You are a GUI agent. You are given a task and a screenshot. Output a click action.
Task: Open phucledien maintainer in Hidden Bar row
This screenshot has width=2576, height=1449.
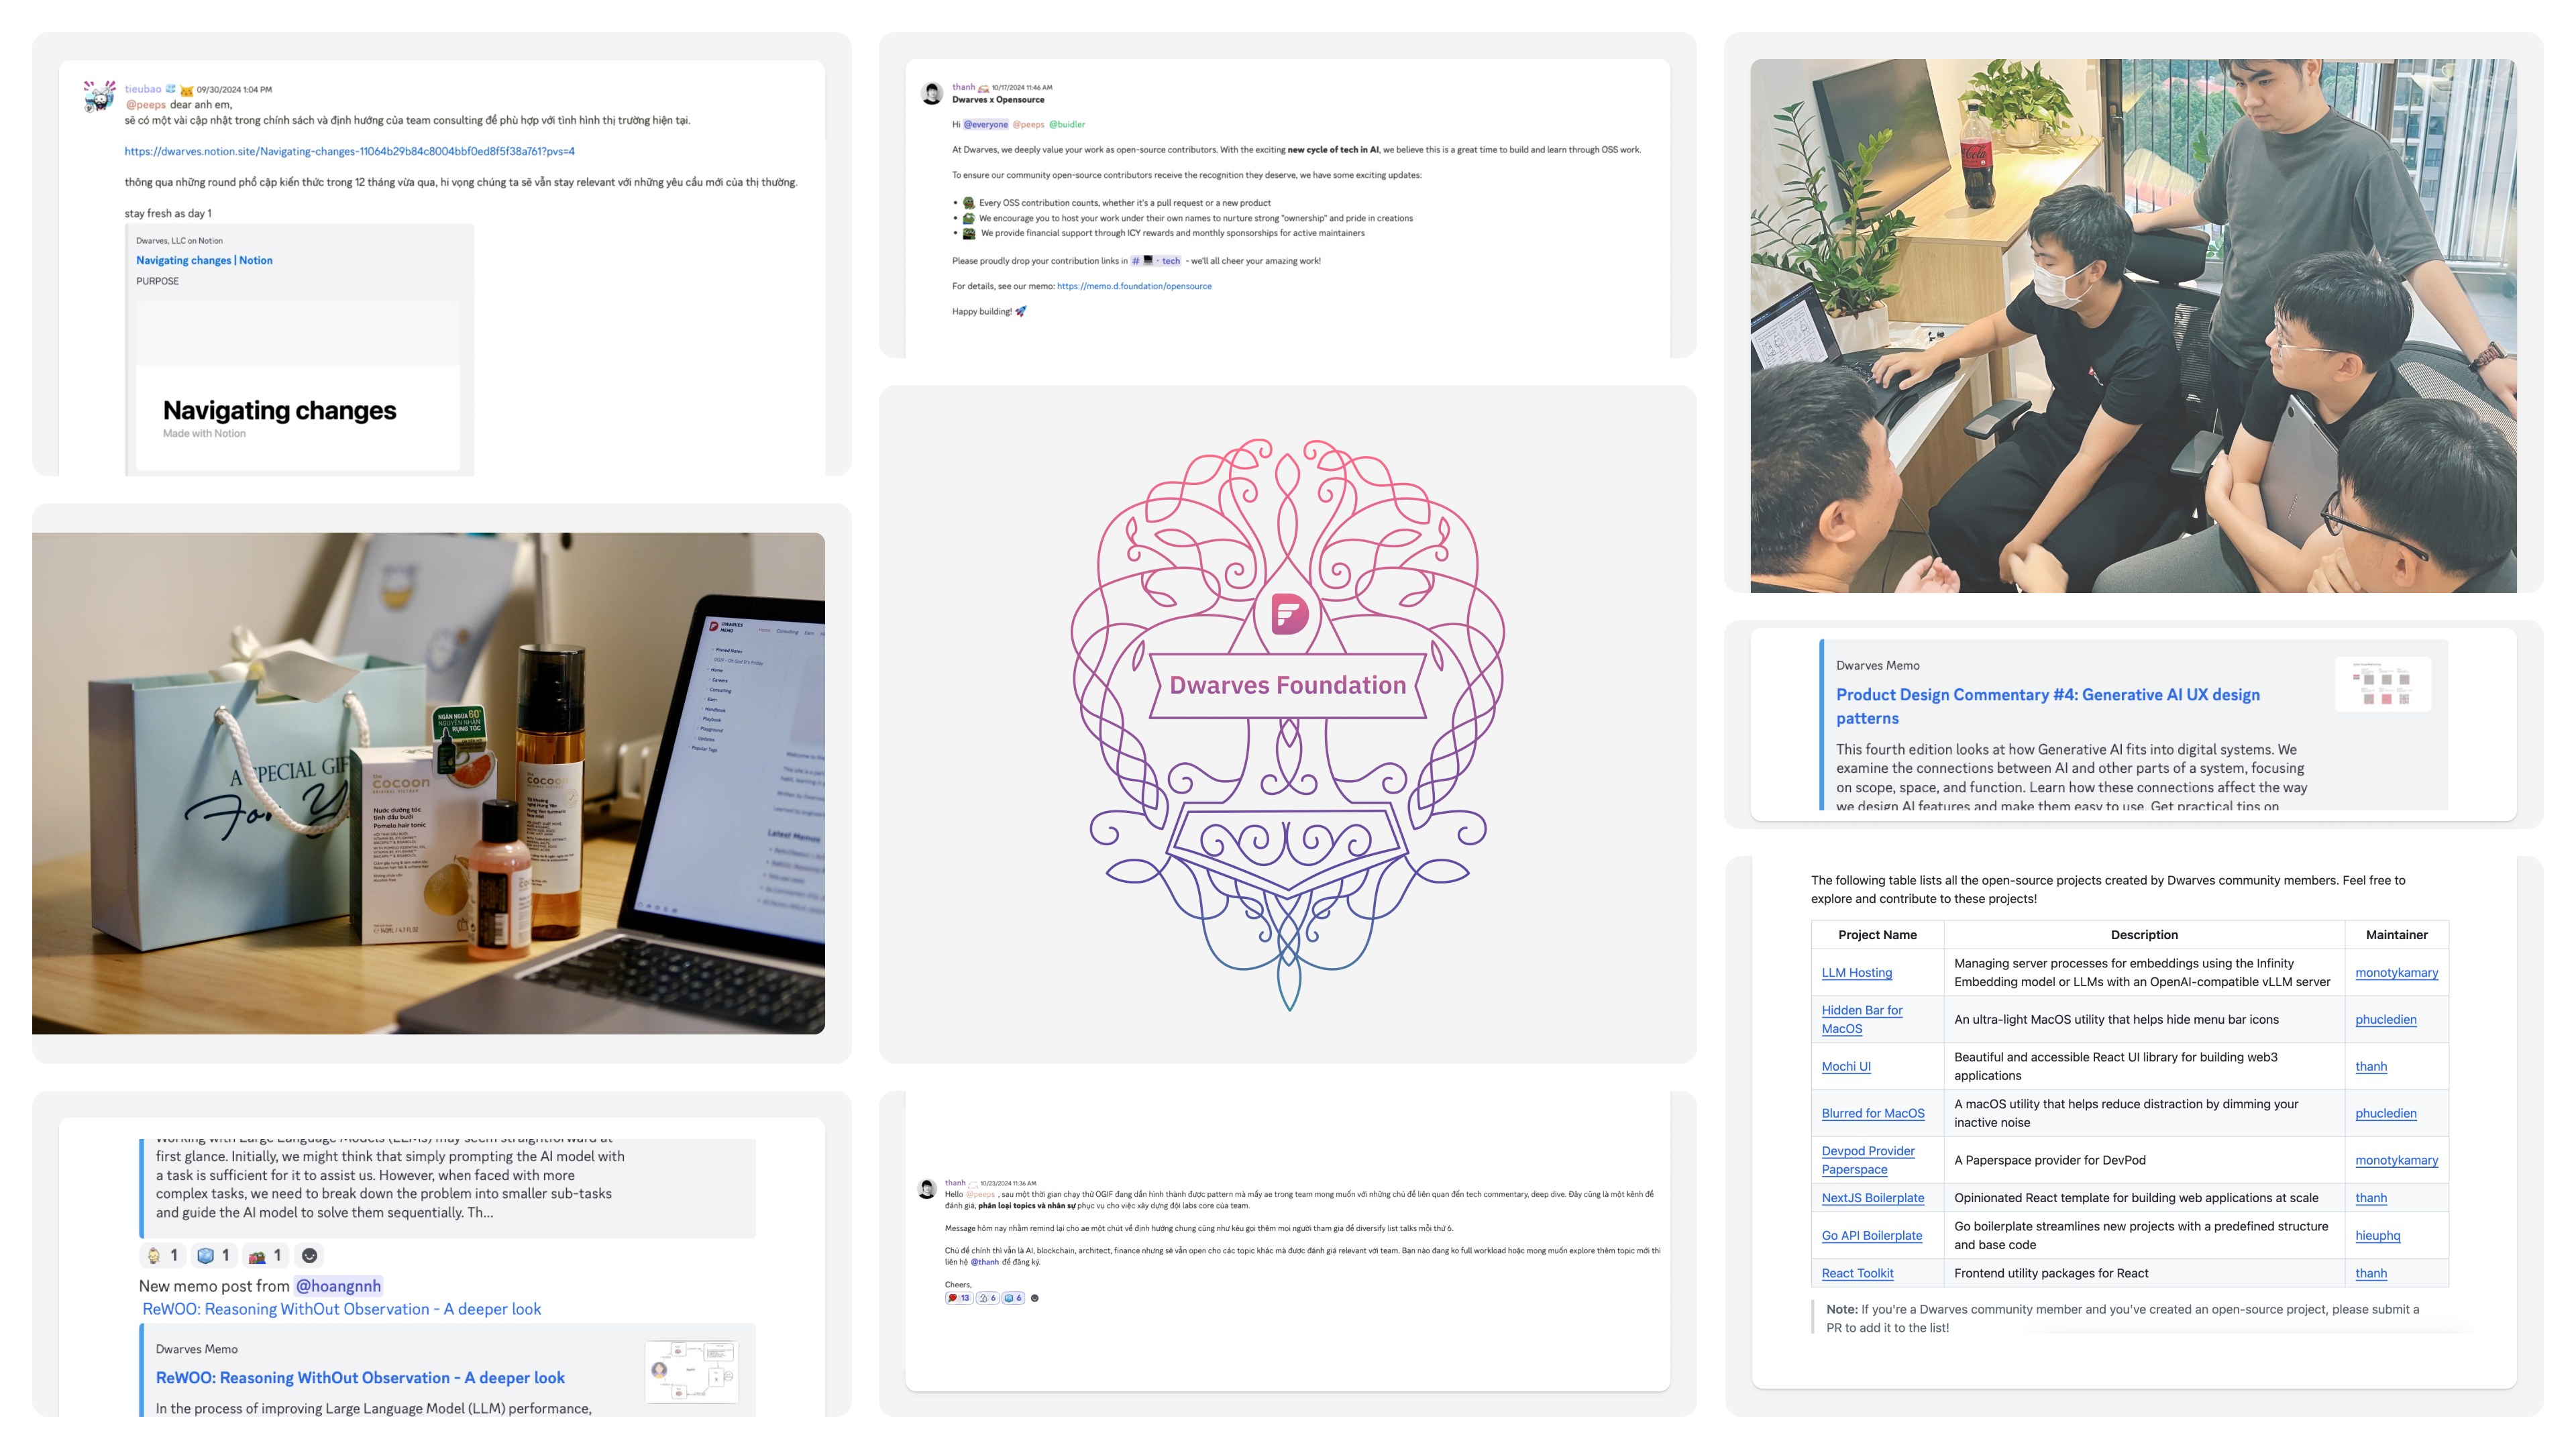(2386, 1019)
